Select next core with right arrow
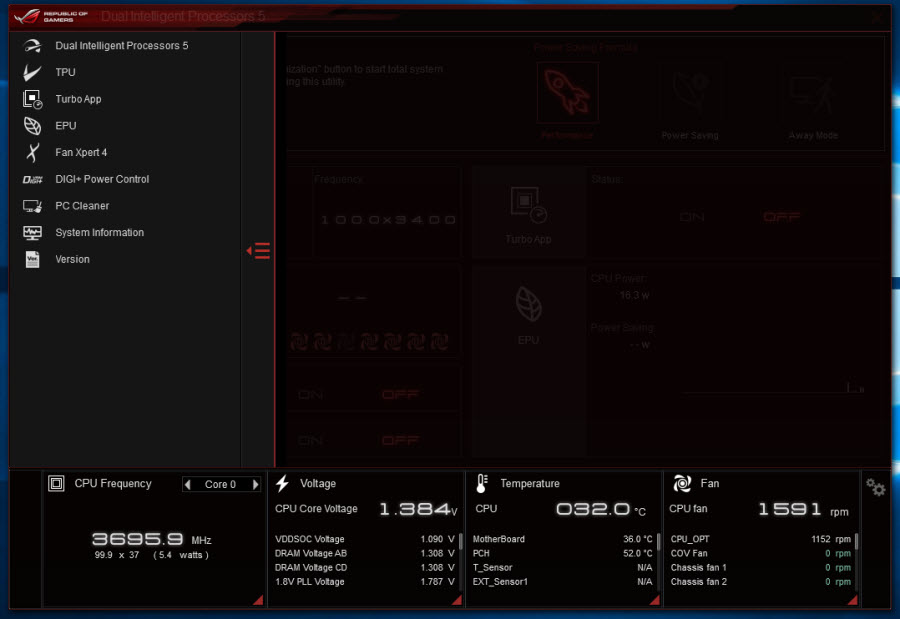900x619 pixels. (255, 485)
